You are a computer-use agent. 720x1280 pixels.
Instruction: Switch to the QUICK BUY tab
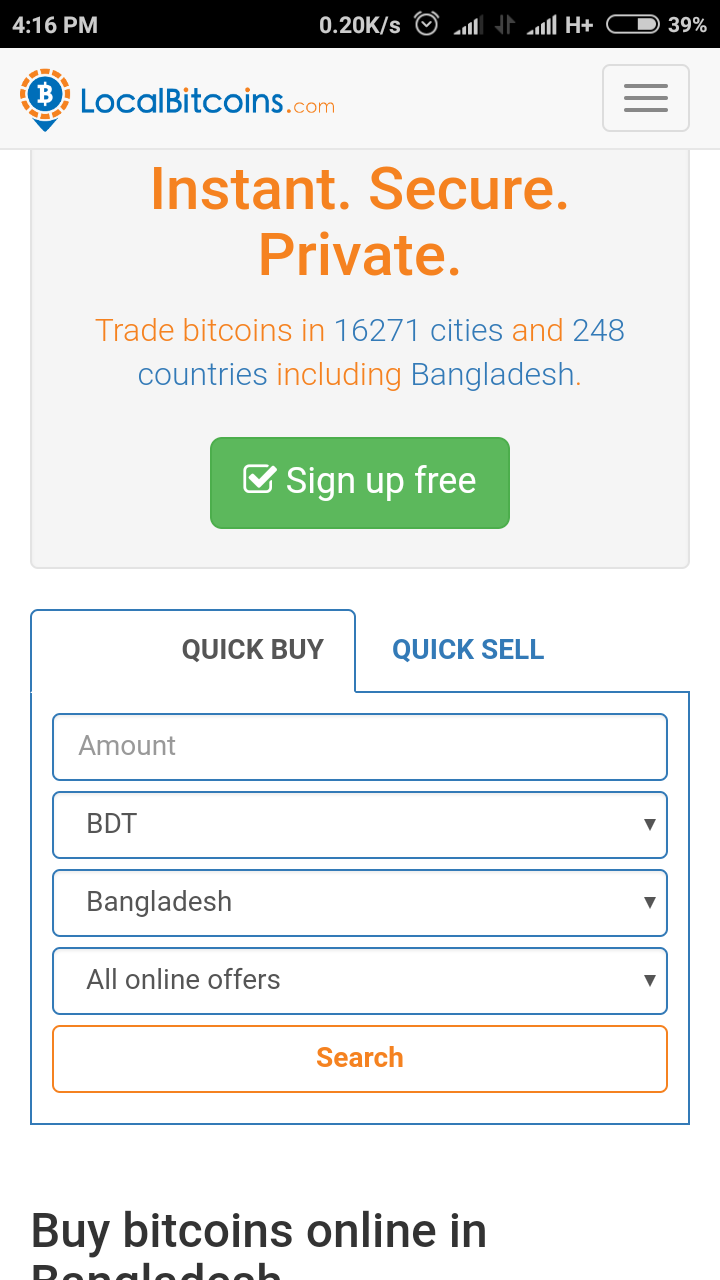(252, 650)
